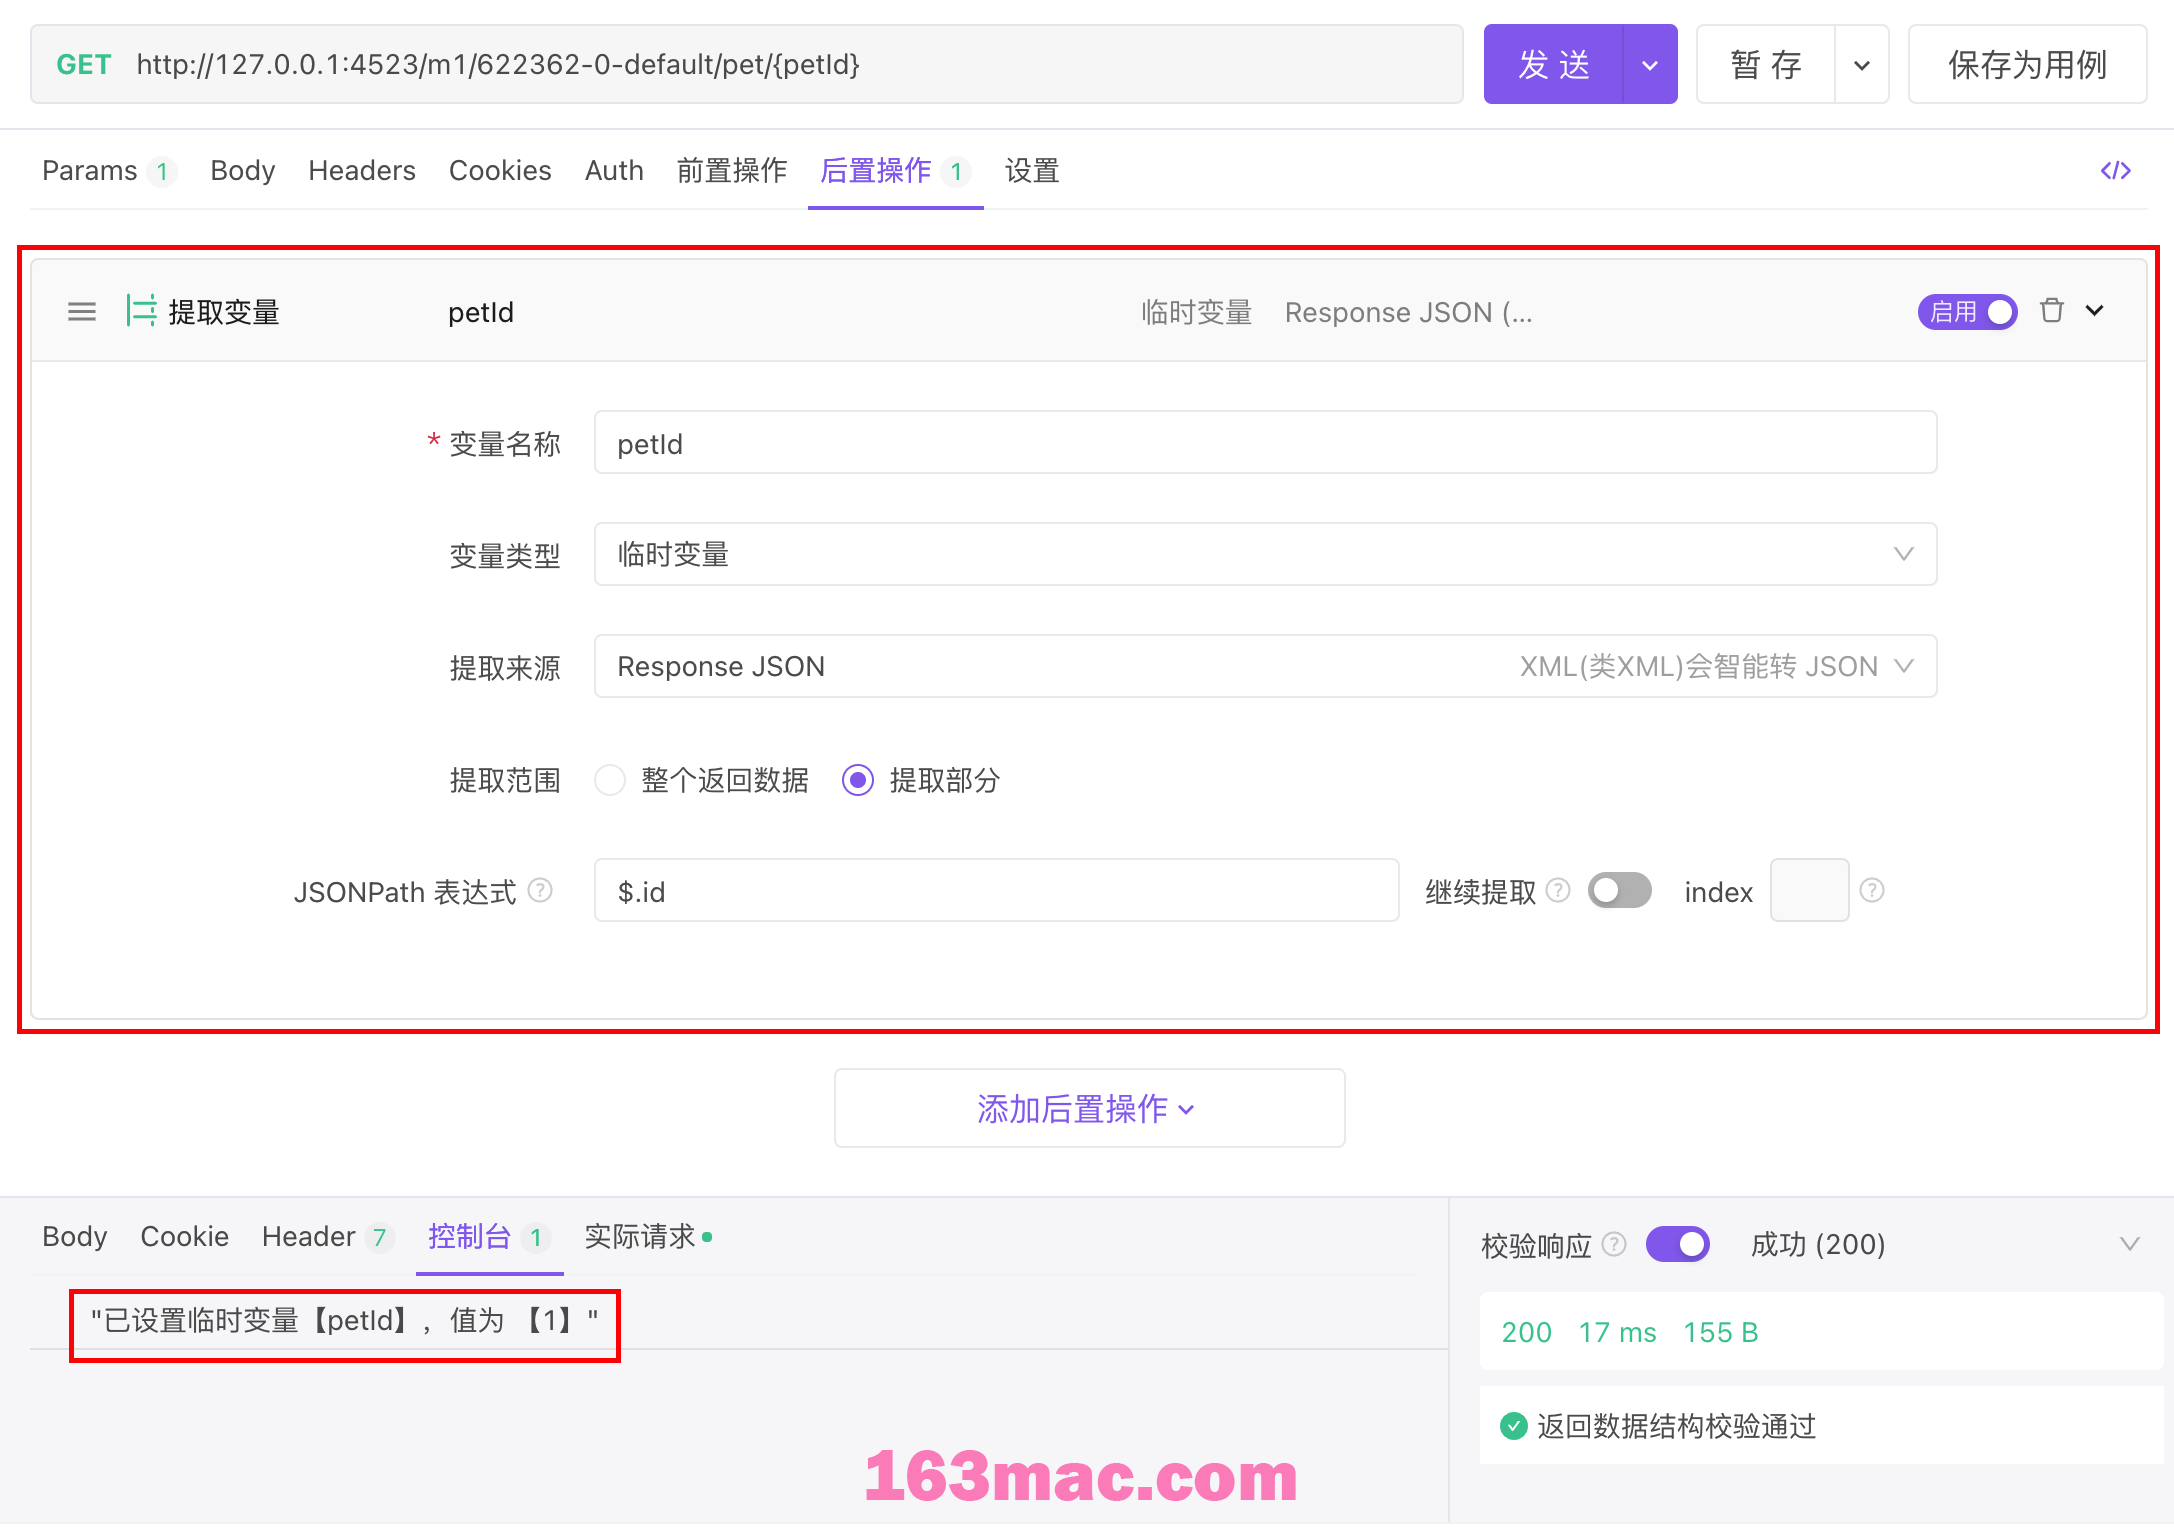Viewport: 2174px width, 1528px height.
Task: Click the drag handle of 提取变量 row
Action: pos(82,312)
